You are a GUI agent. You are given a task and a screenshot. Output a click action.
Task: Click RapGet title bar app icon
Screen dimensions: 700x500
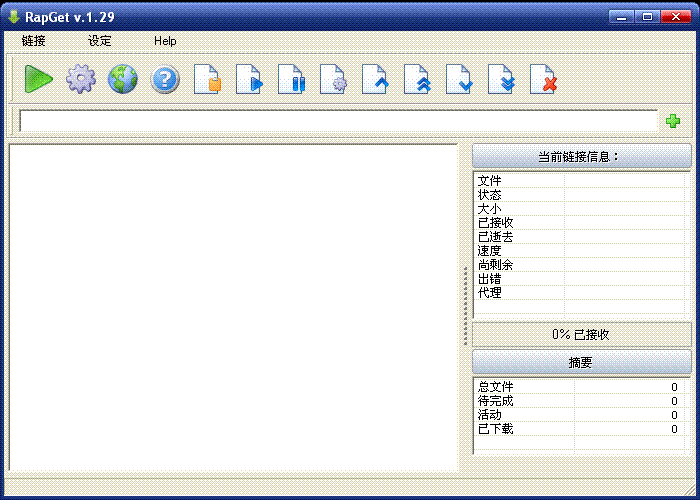point(14,17)
